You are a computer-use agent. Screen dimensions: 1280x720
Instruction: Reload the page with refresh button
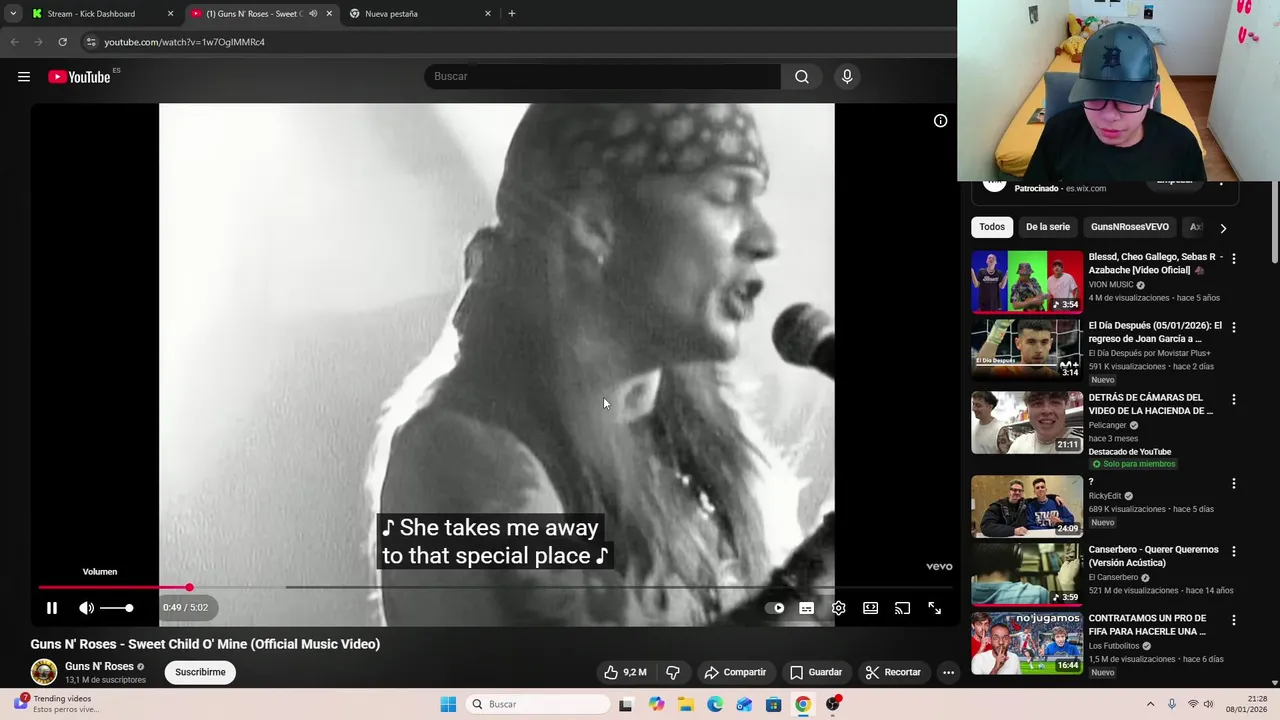click(62, 42)
